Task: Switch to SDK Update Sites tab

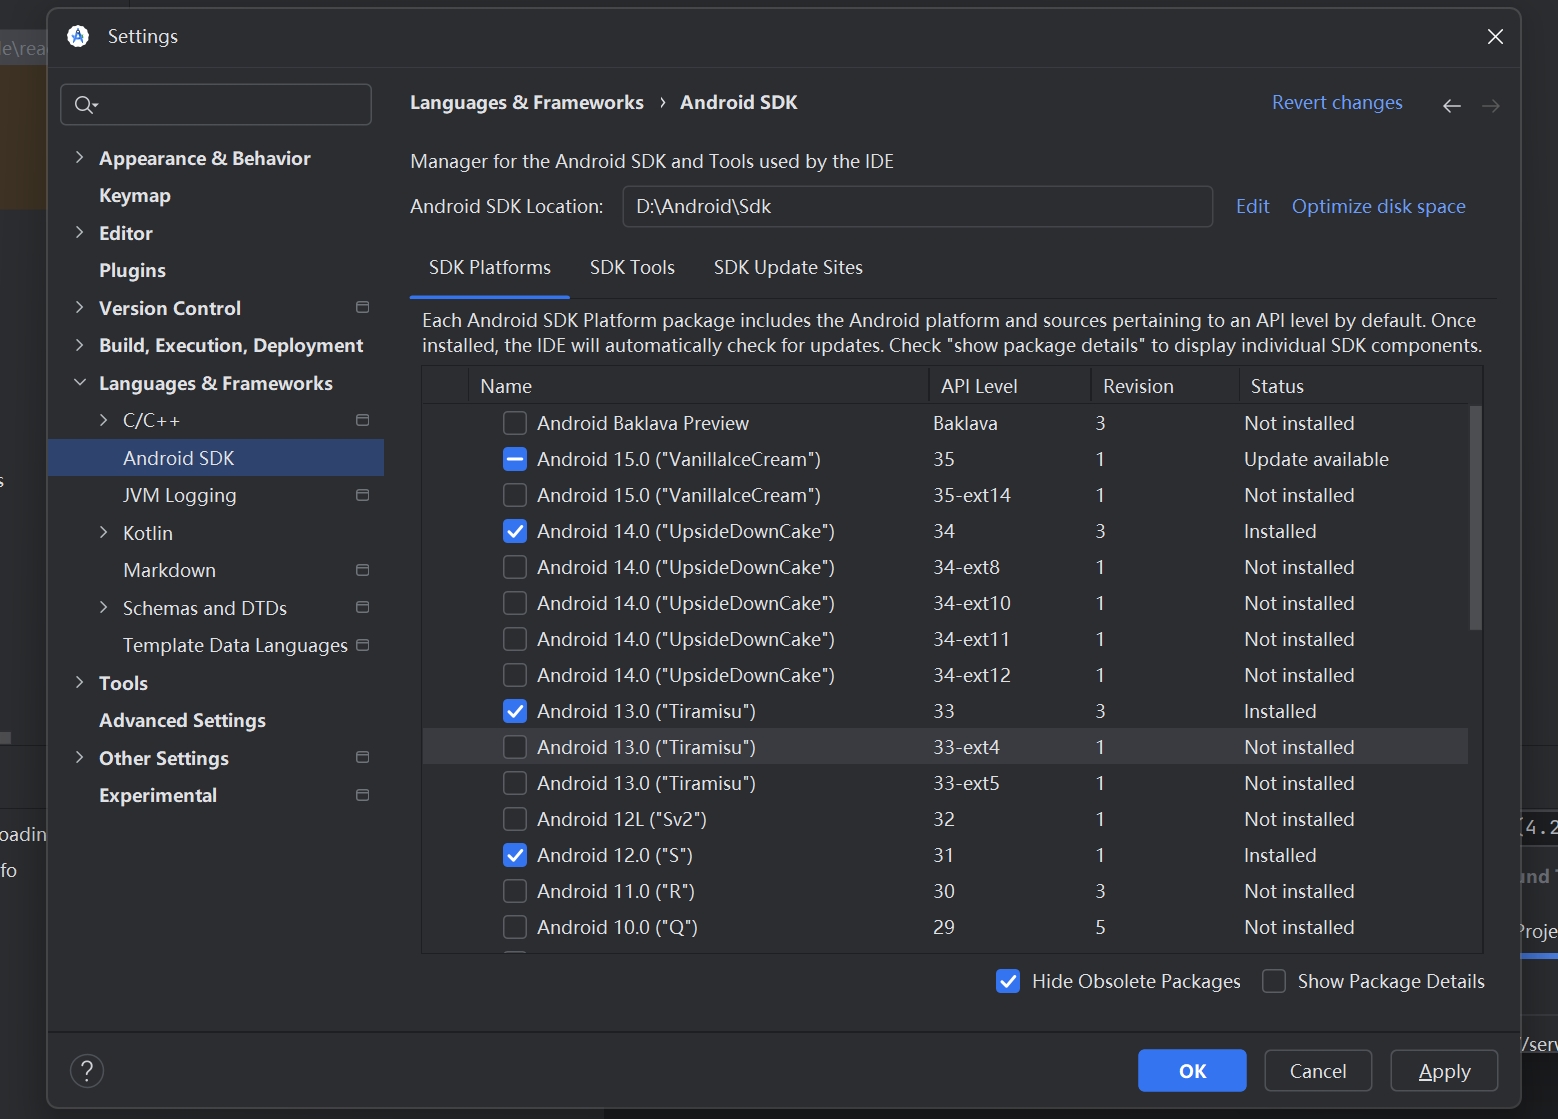Action: [788, 268]
